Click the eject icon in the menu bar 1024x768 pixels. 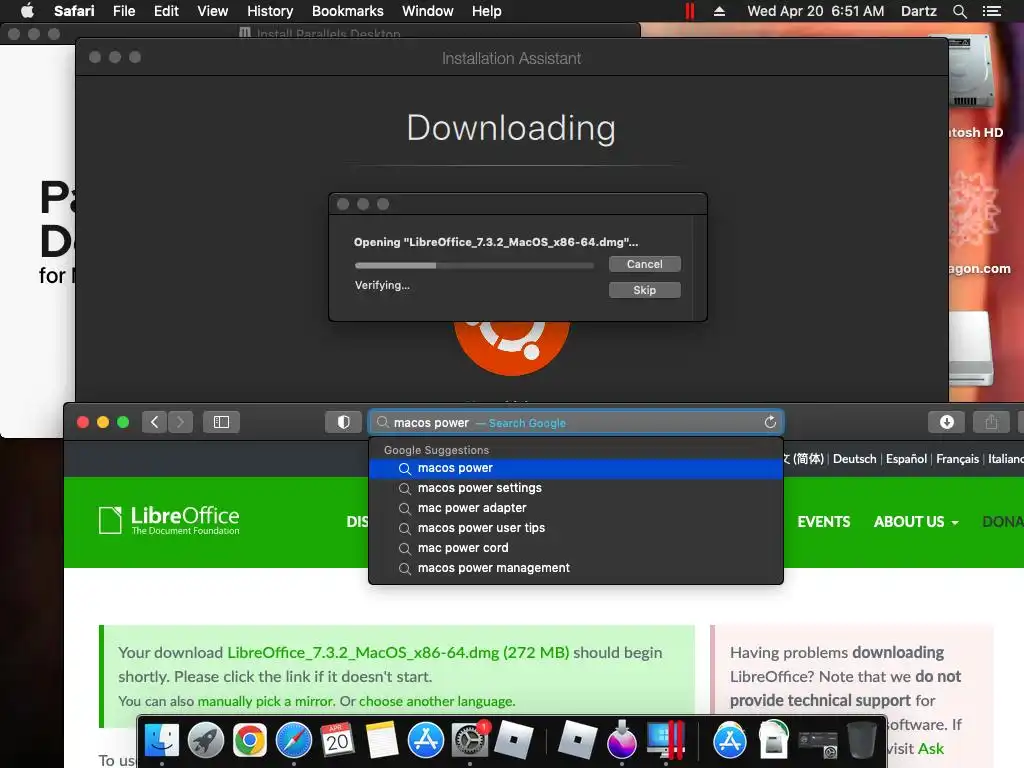(x=719, y=11)
